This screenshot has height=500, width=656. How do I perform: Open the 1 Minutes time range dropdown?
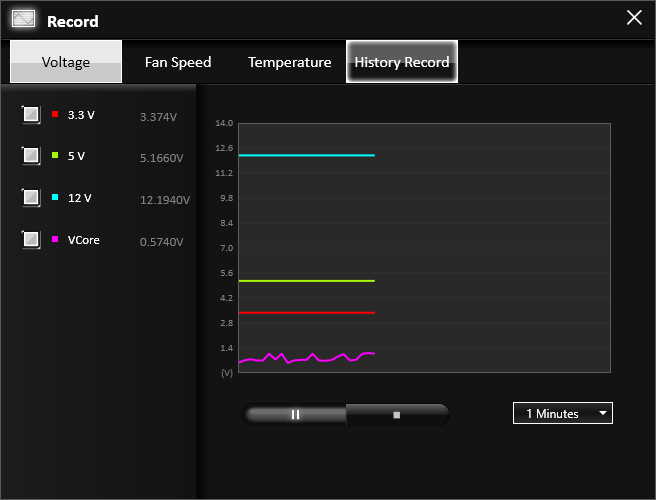pos(562,413)
